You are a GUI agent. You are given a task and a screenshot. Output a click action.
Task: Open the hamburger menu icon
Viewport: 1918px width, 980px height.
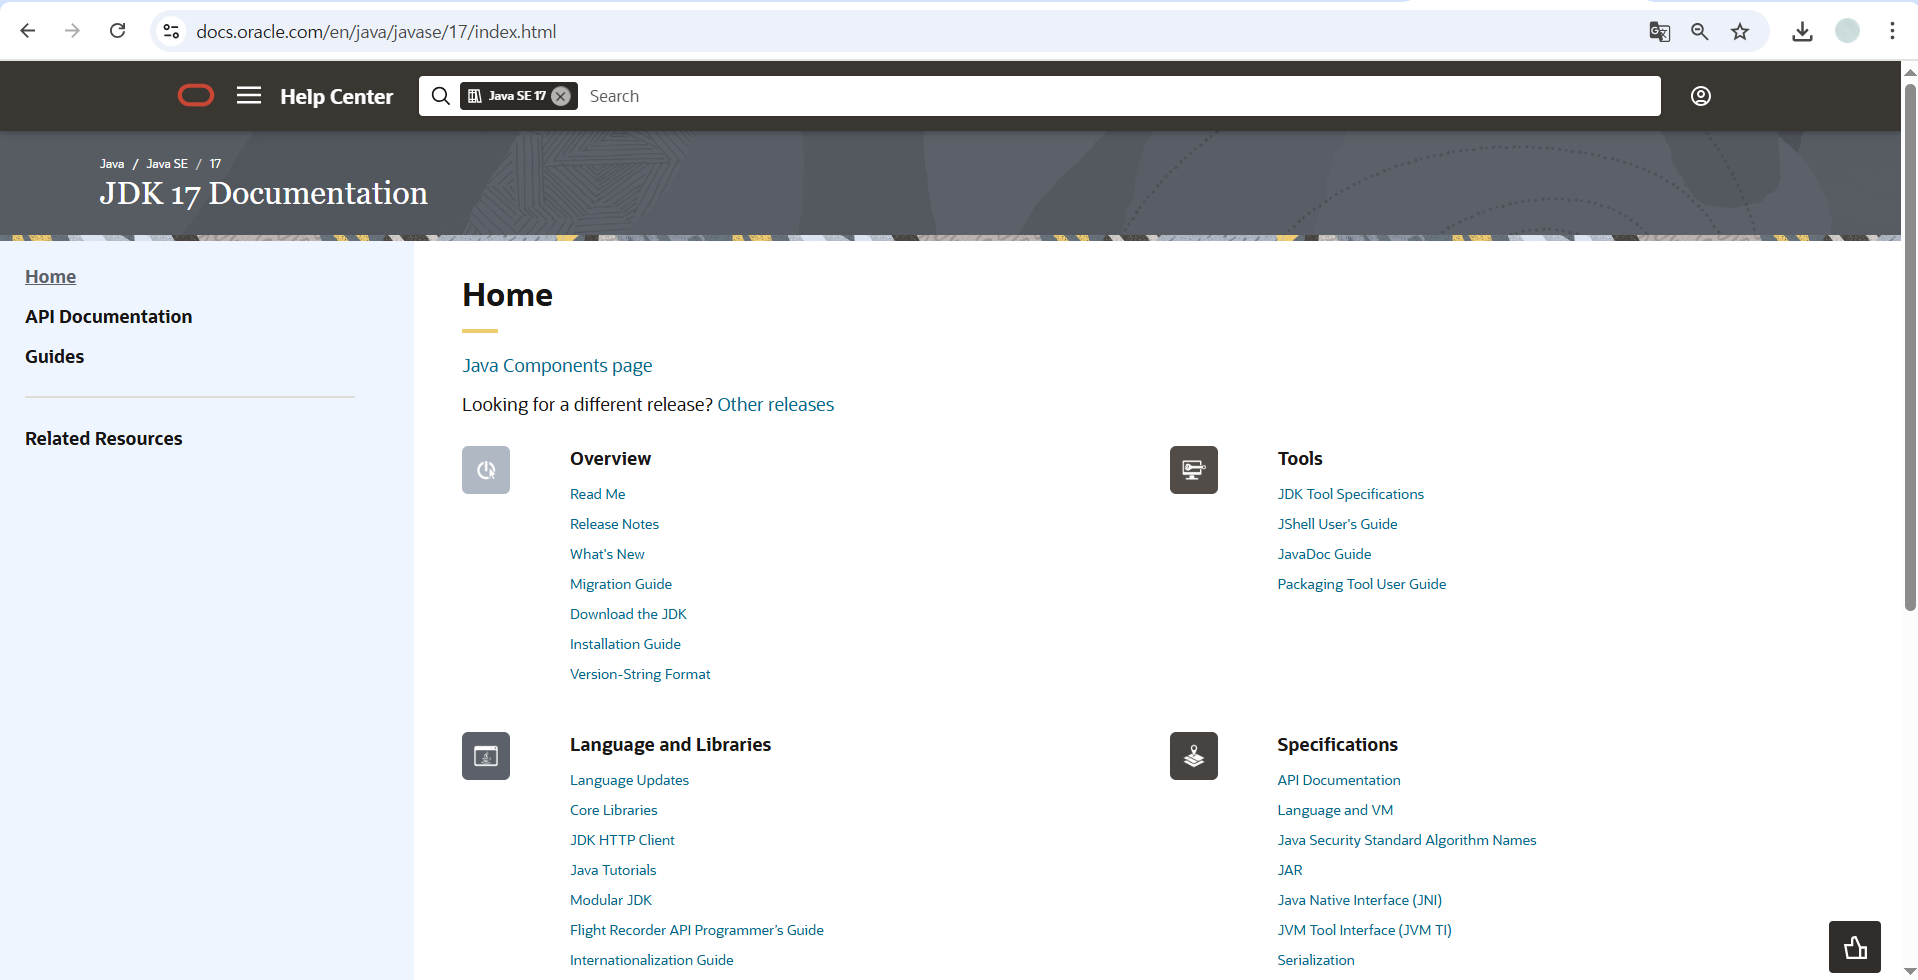coord(249,95)
